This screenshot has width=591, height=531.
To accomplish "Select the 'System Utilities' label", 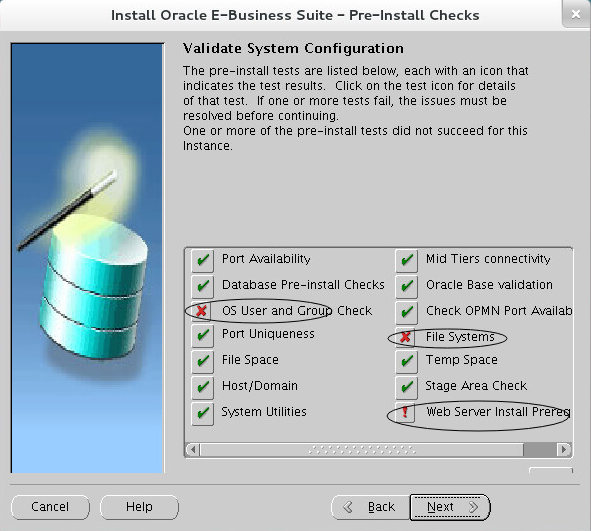I will click(264, 412).
